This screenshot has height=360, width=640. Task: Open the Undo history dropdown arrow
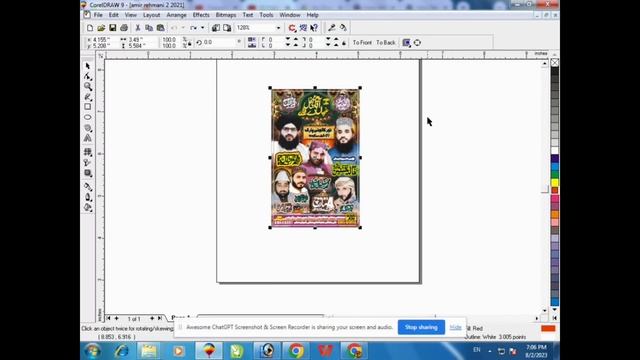point(183,28)
